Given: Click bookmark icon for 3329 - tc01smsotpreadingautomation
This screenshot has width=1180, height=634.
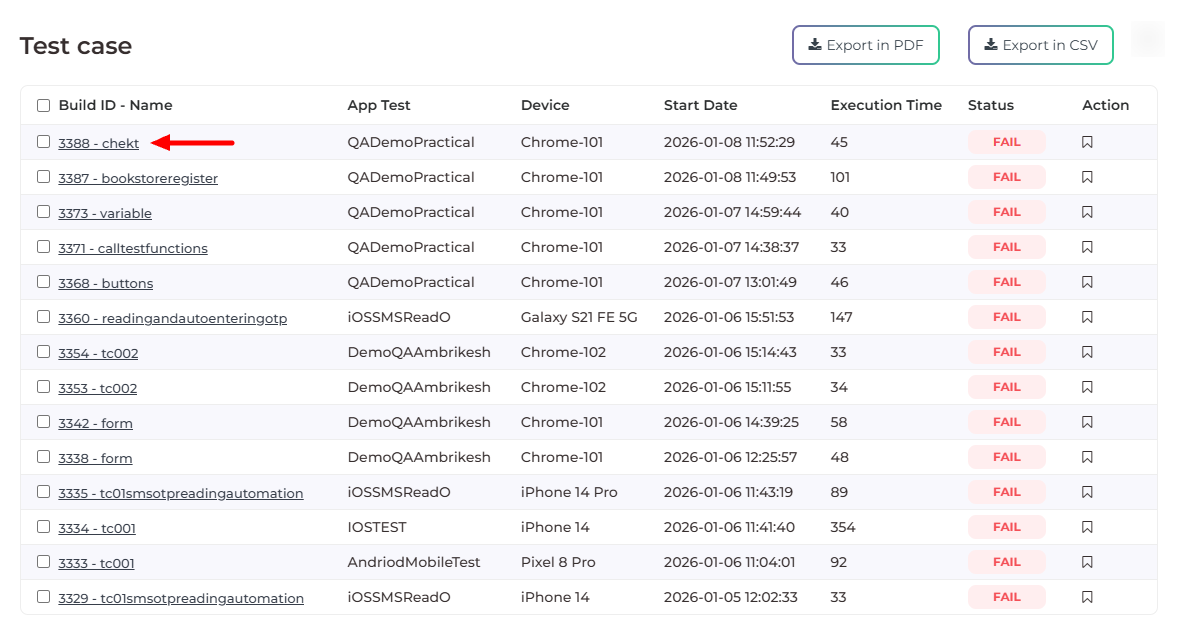Looking at the screenshot, I should (x=1087, y=597).
